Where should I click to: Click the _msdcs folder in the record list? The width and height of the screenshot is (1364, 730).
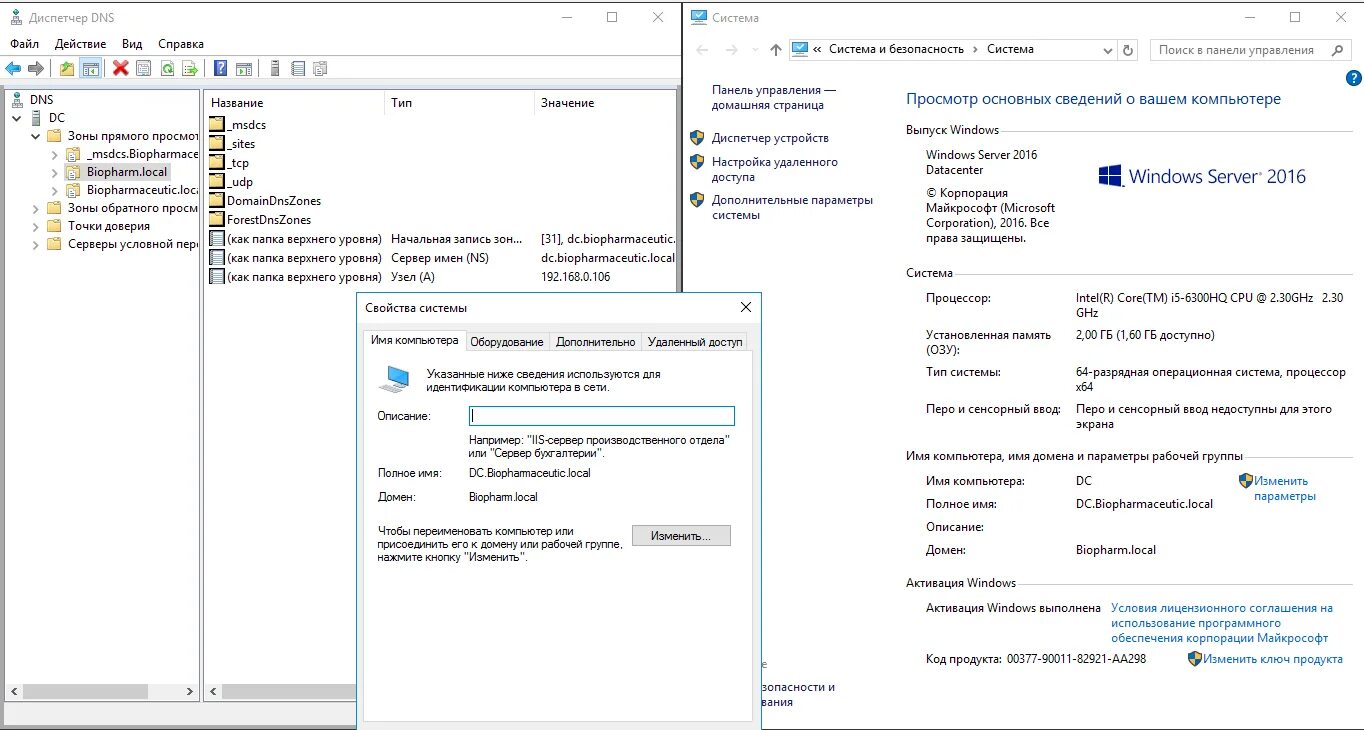[237, 125]
